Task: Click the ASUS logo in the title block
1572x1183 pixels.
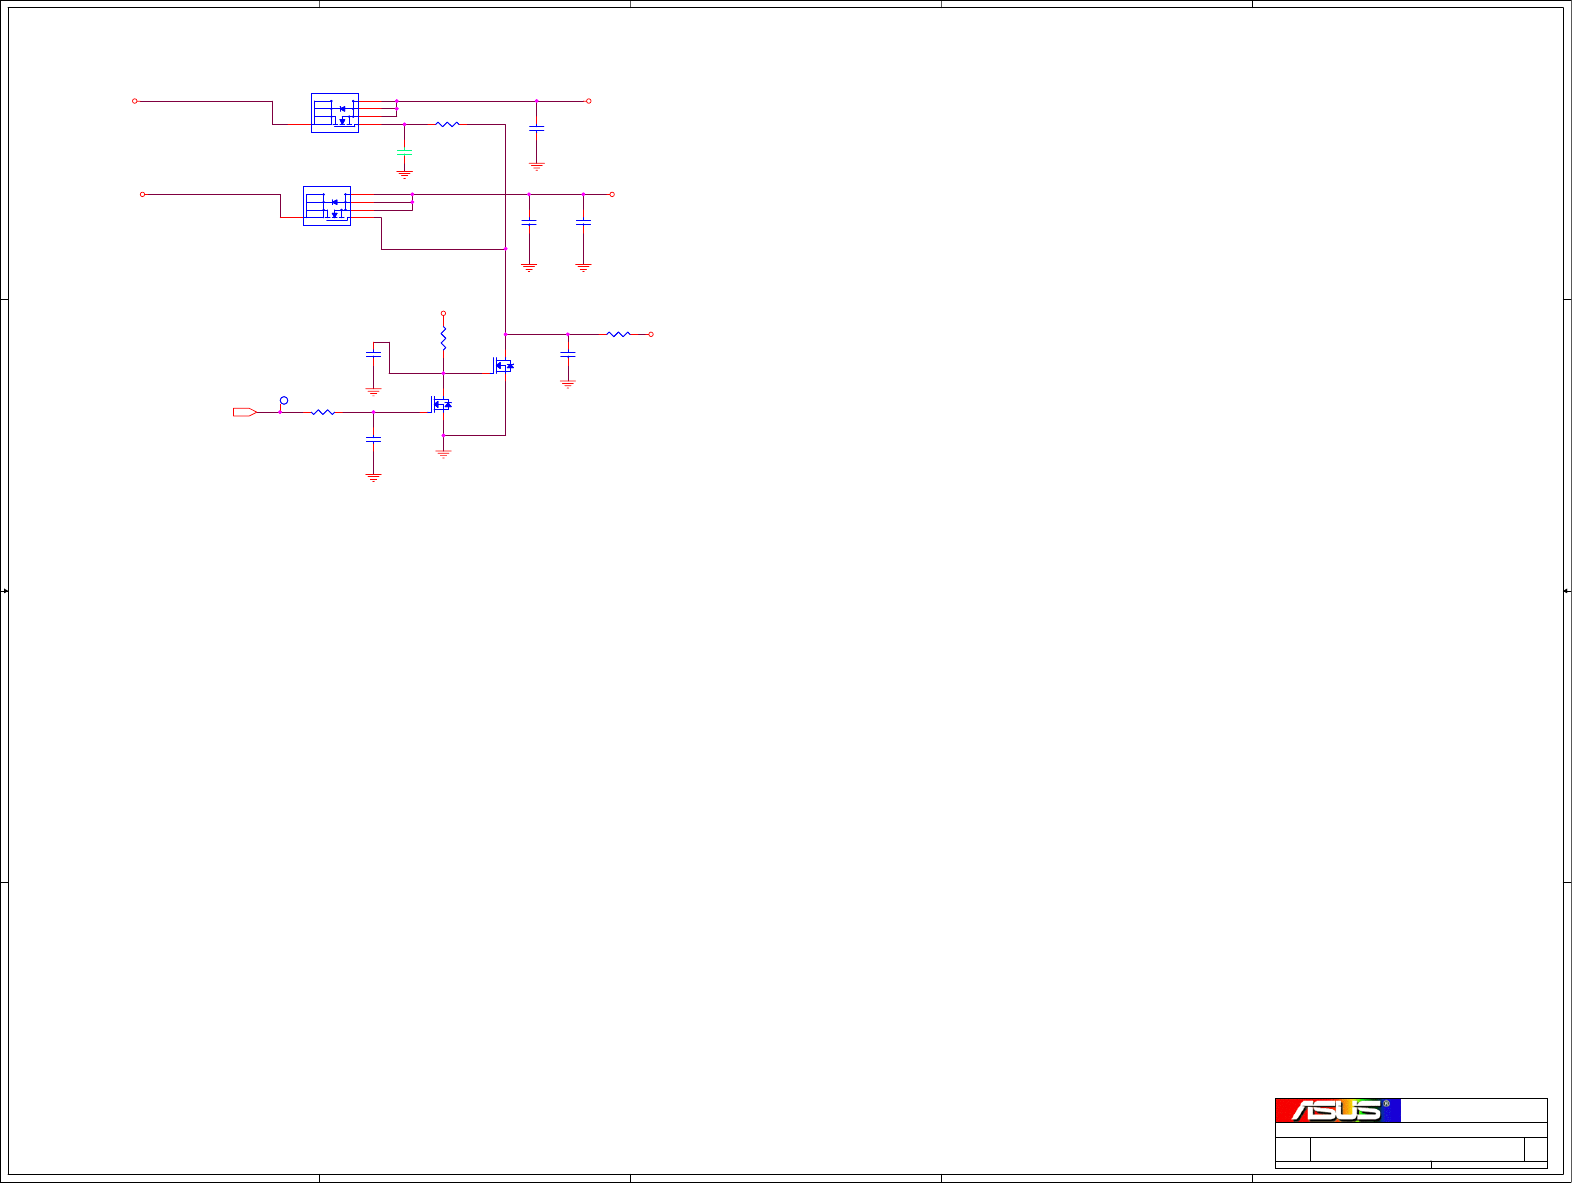Action: (x=1338, y=1110)
